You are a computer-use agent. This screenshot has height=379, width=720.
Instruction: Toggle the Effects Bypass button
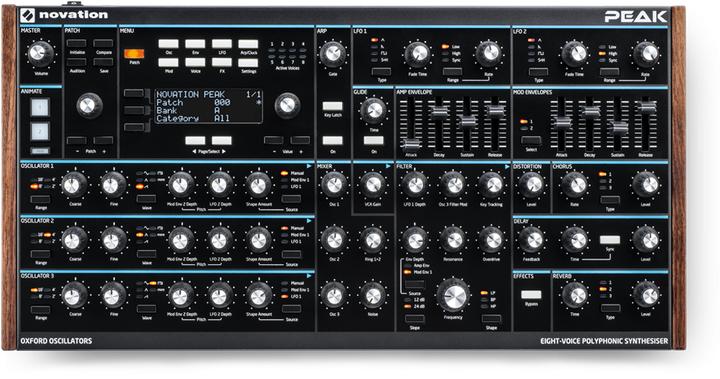531,294
